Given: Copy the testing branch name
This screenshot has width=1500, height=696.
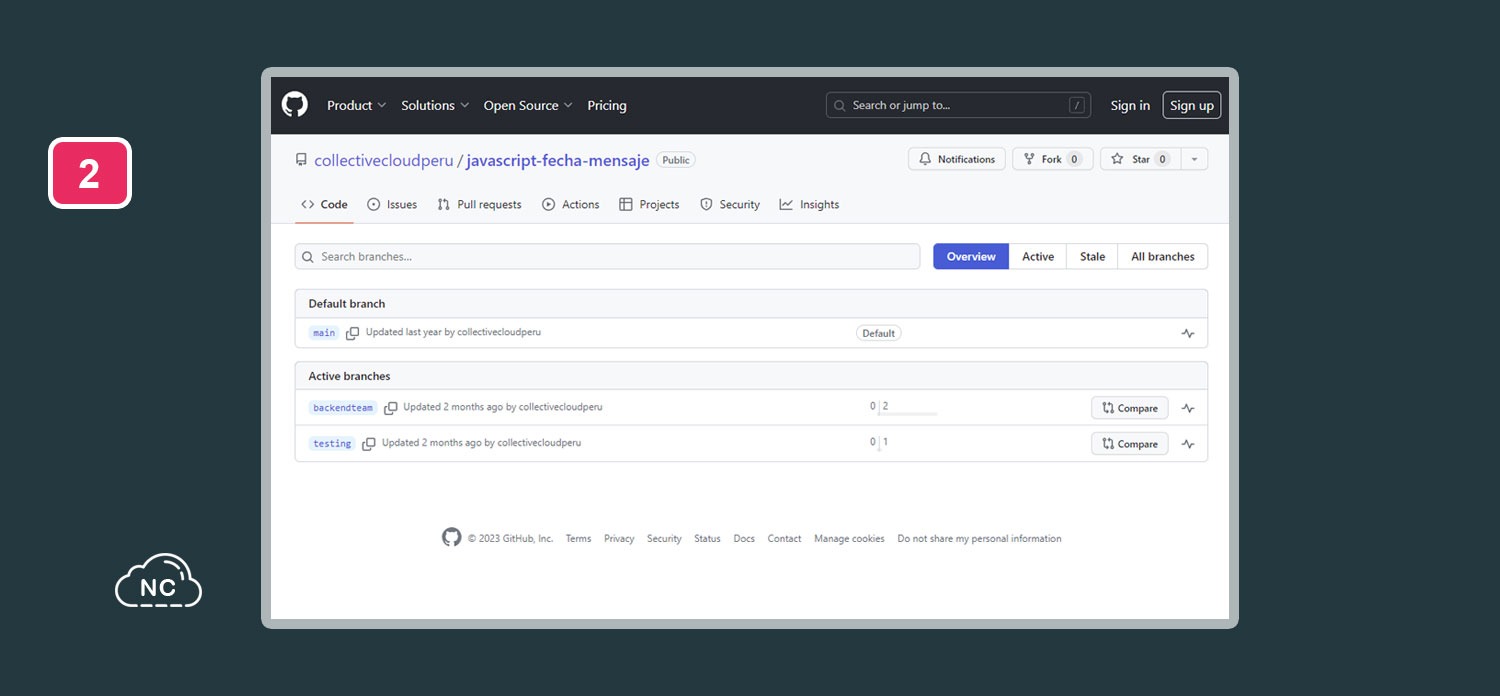Looking at the screenshot, I should click(369, 444).
